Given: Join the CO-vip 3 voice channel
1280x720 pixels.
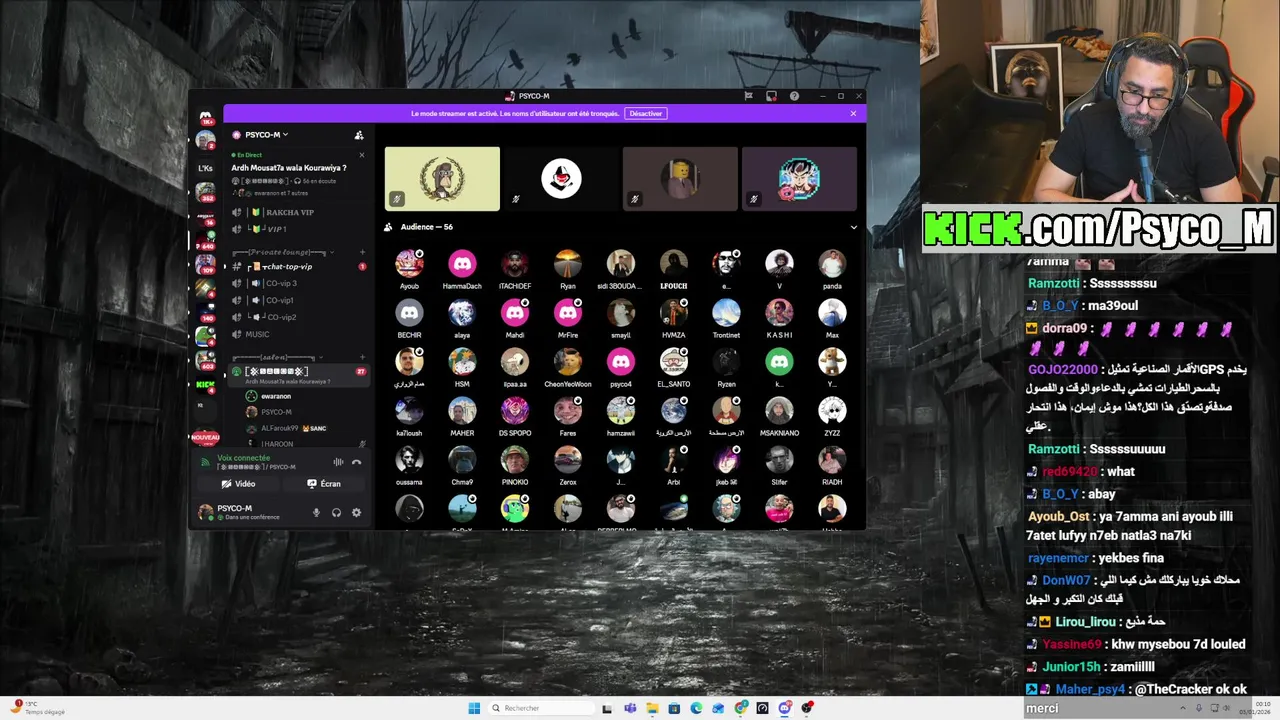Looking at the screenshot, I should pyautogui.click(x=297, y=283).
